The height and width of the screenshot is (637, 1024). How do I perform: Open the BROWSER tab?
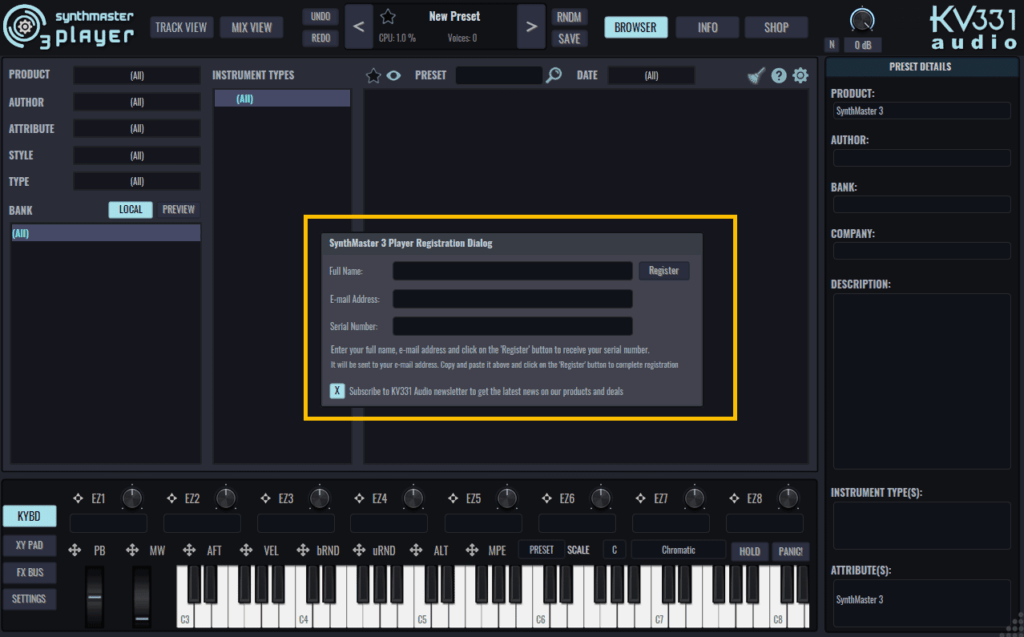click(x=635, y=27)
